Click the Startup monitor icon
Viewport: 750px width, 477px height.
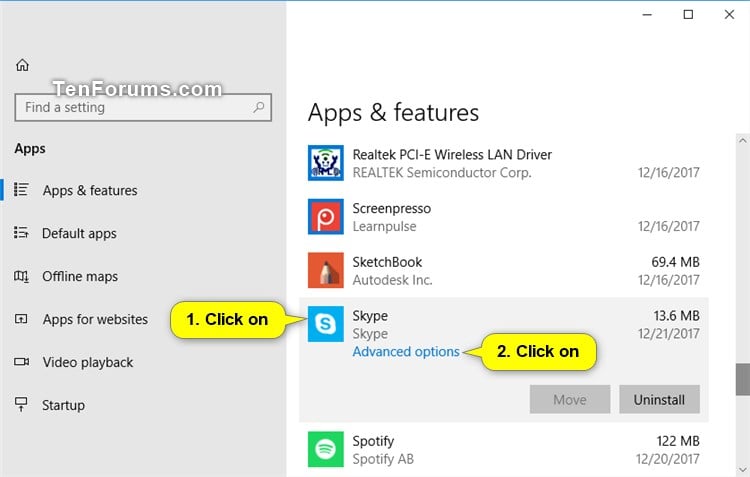[x=21, y=404]
